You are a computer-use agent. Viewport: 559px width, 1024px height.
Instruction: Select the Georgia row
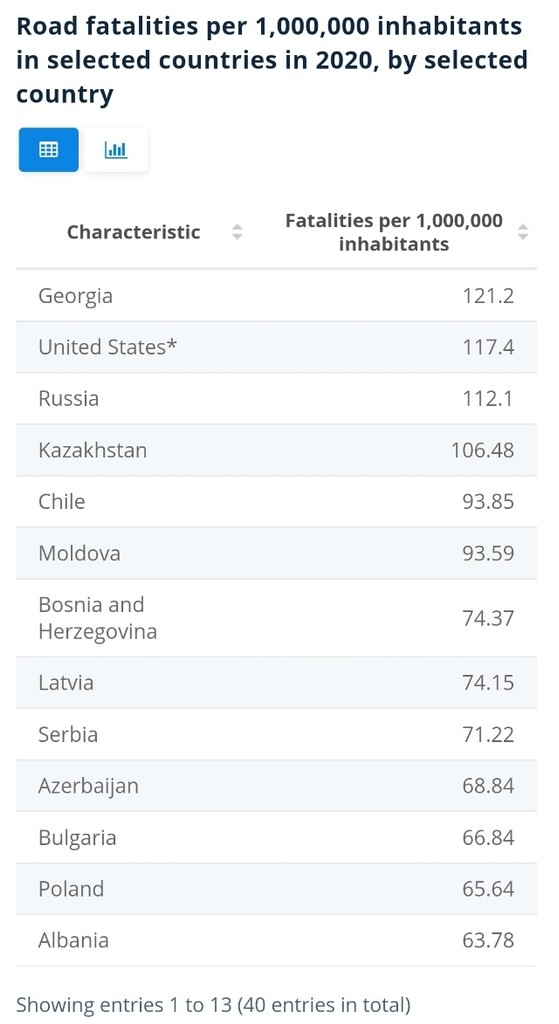pyautogui.click(x=276, y=296)
